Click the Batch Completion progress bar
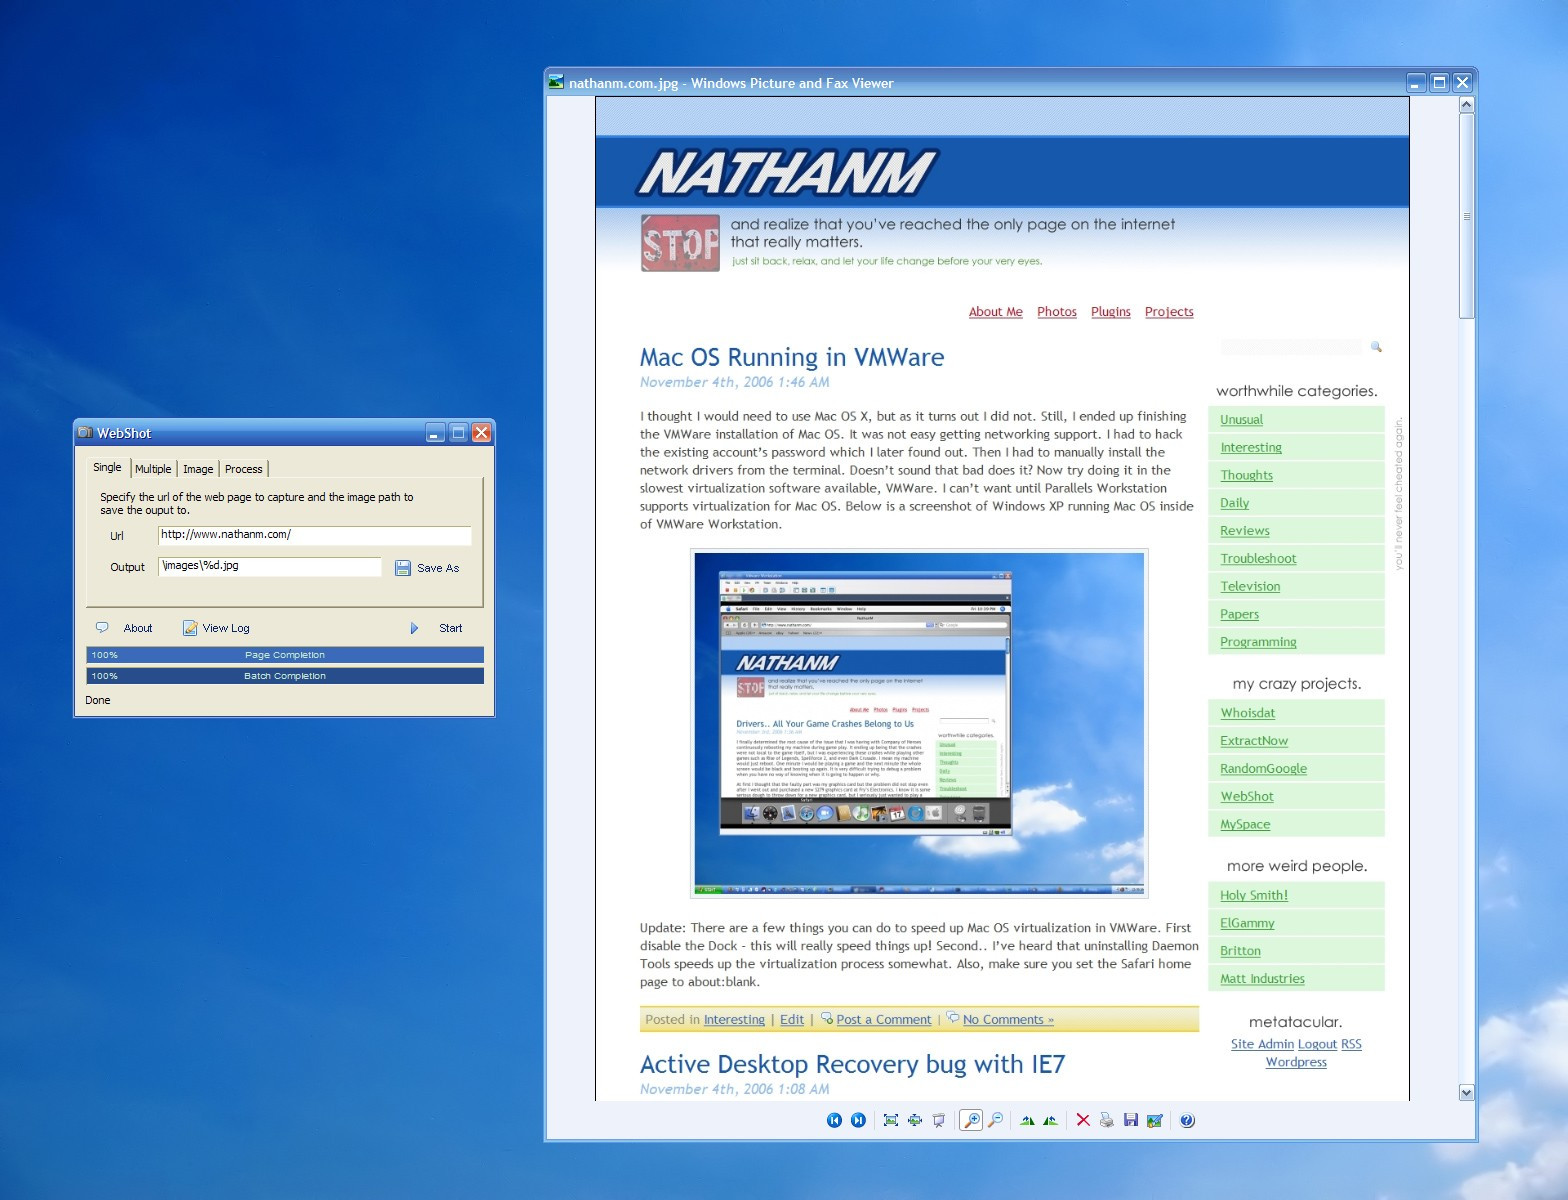Image resolution: width=1568 pixels, height=1200 pixels. [285, 676]
